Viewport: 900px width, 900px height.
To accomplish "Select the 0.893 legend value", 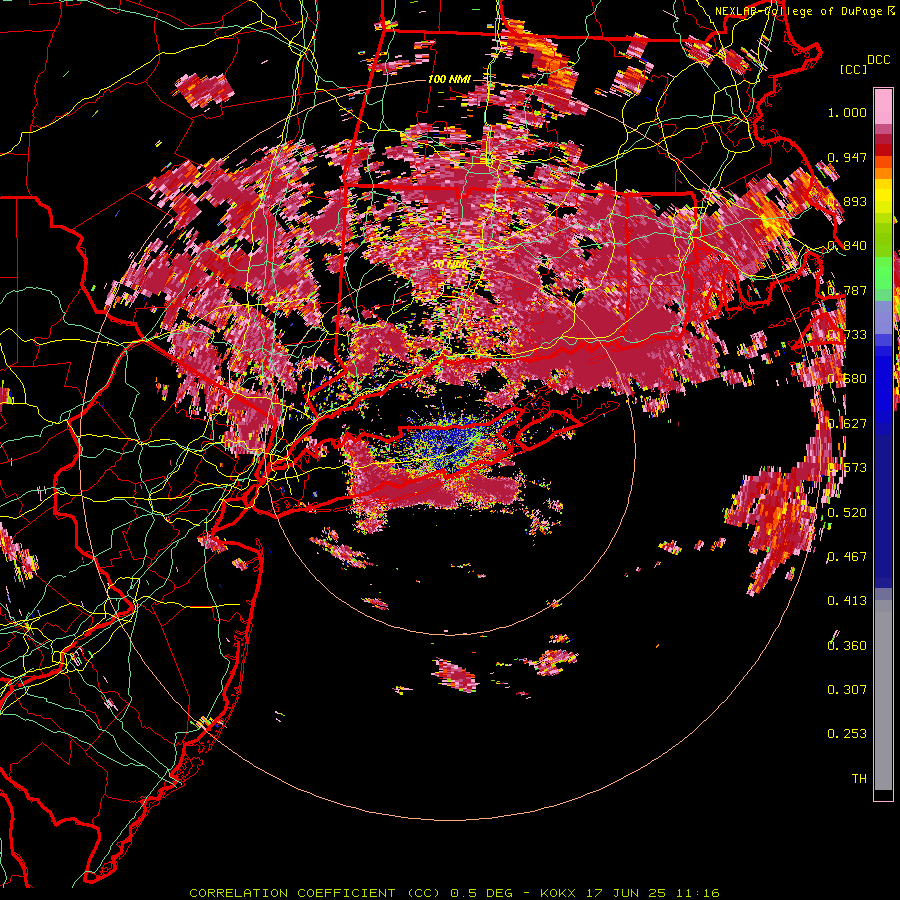I will pos(847,201).
